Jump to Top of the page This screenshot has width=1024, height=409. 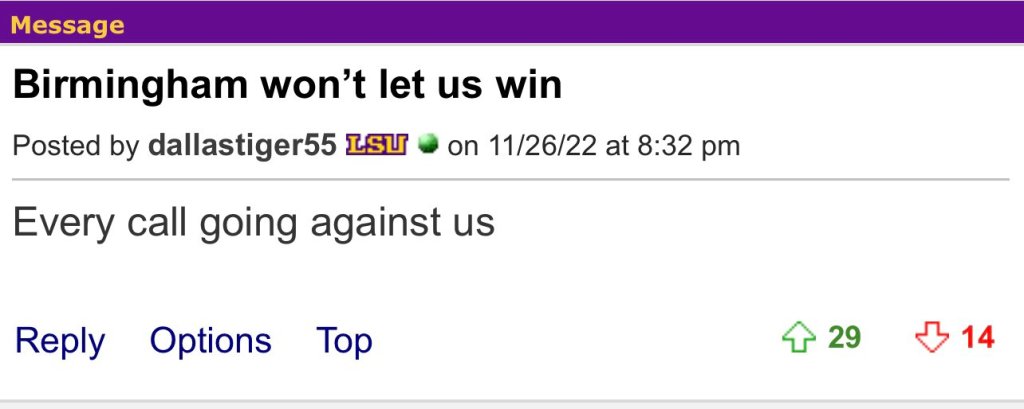pos(344,341)
